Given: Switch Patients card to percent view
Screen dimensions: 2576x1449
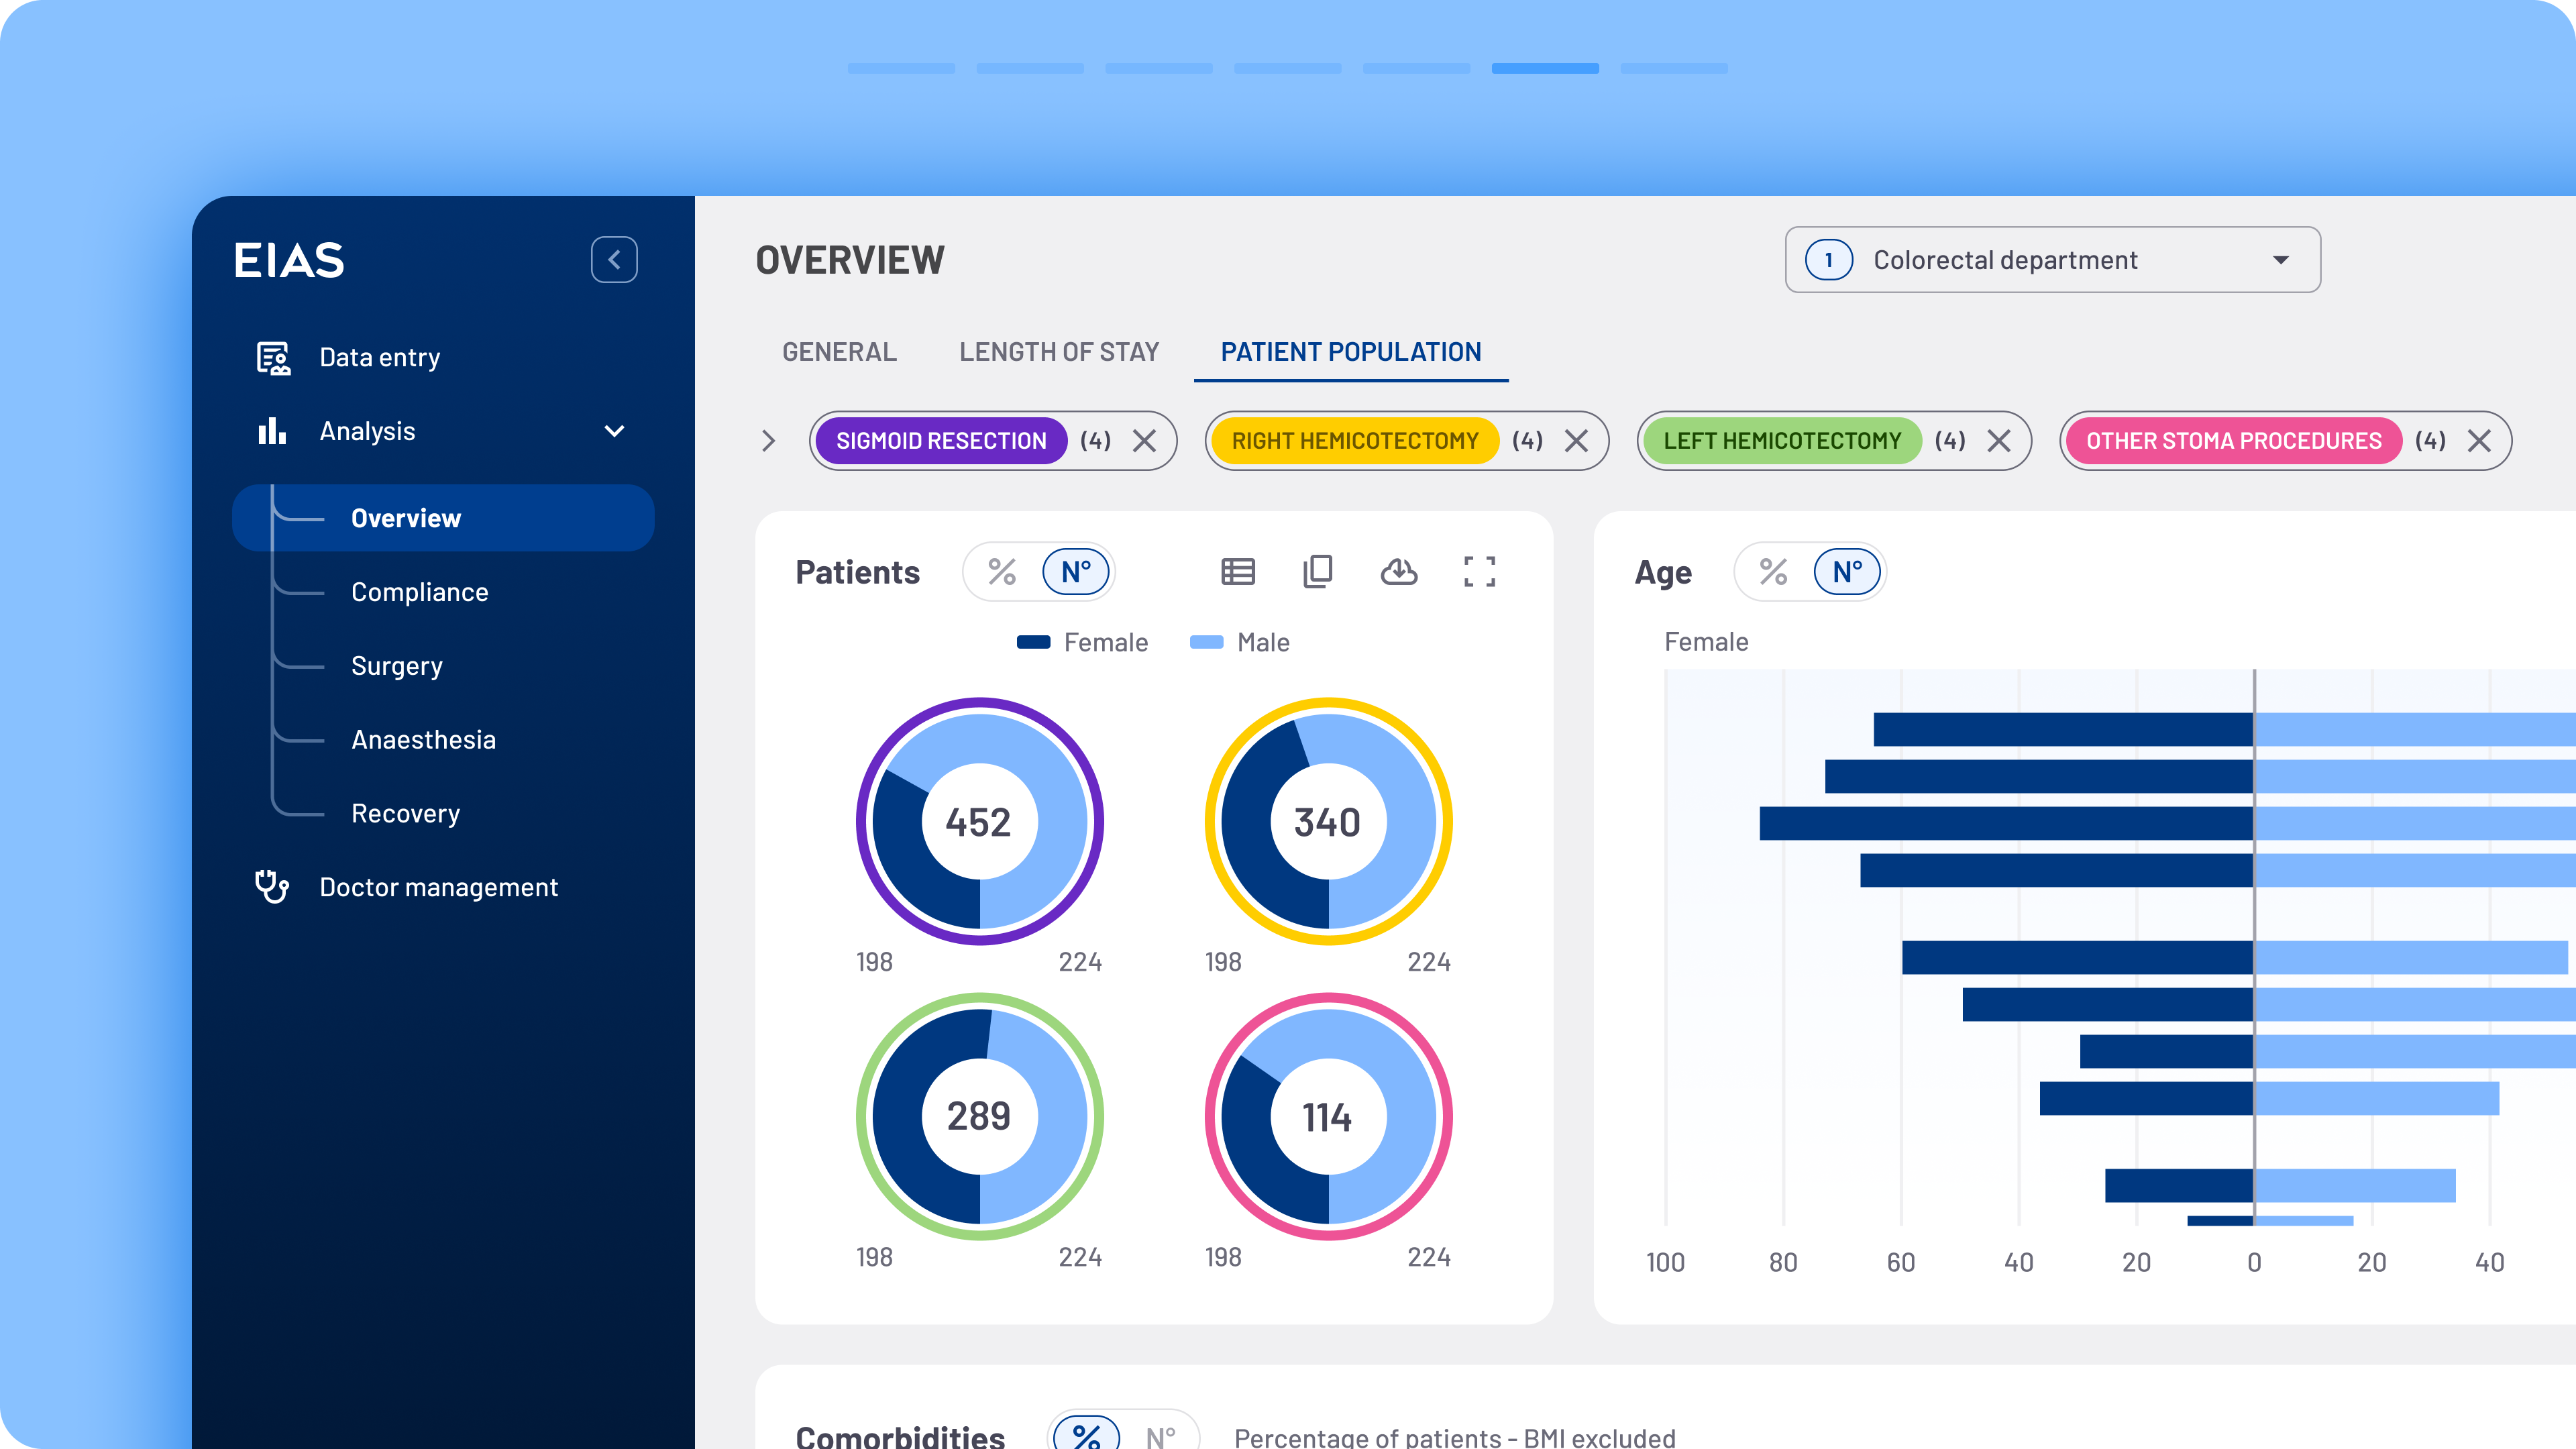Looking at the screenshot, I should coord(1002,572).
